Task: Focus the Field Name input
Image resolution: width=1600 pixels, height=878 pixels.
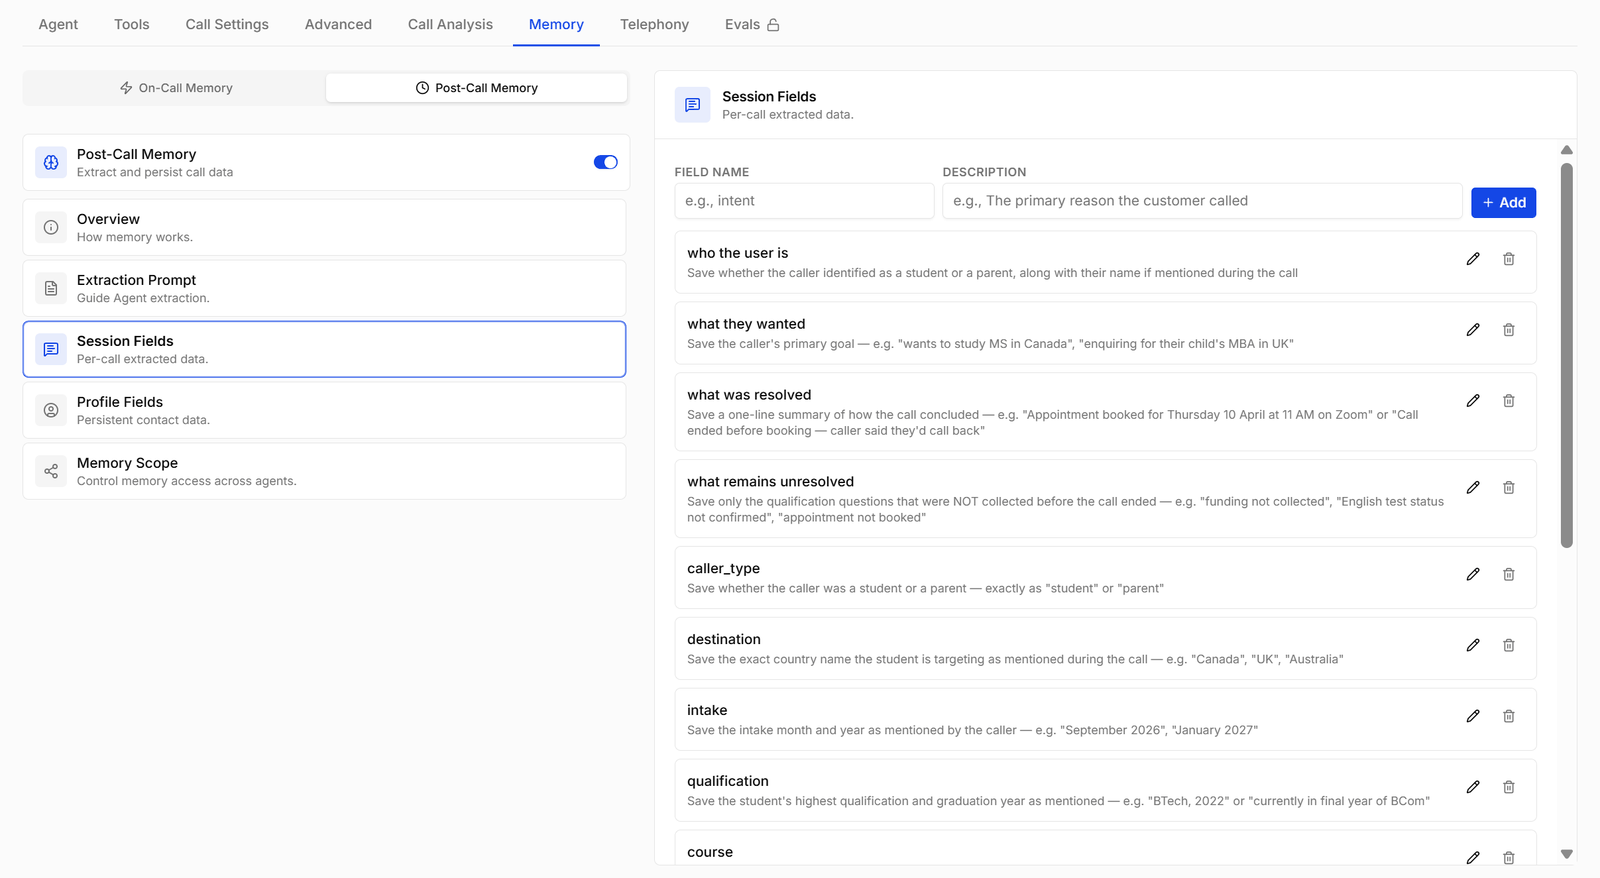Action: [804, 201]
